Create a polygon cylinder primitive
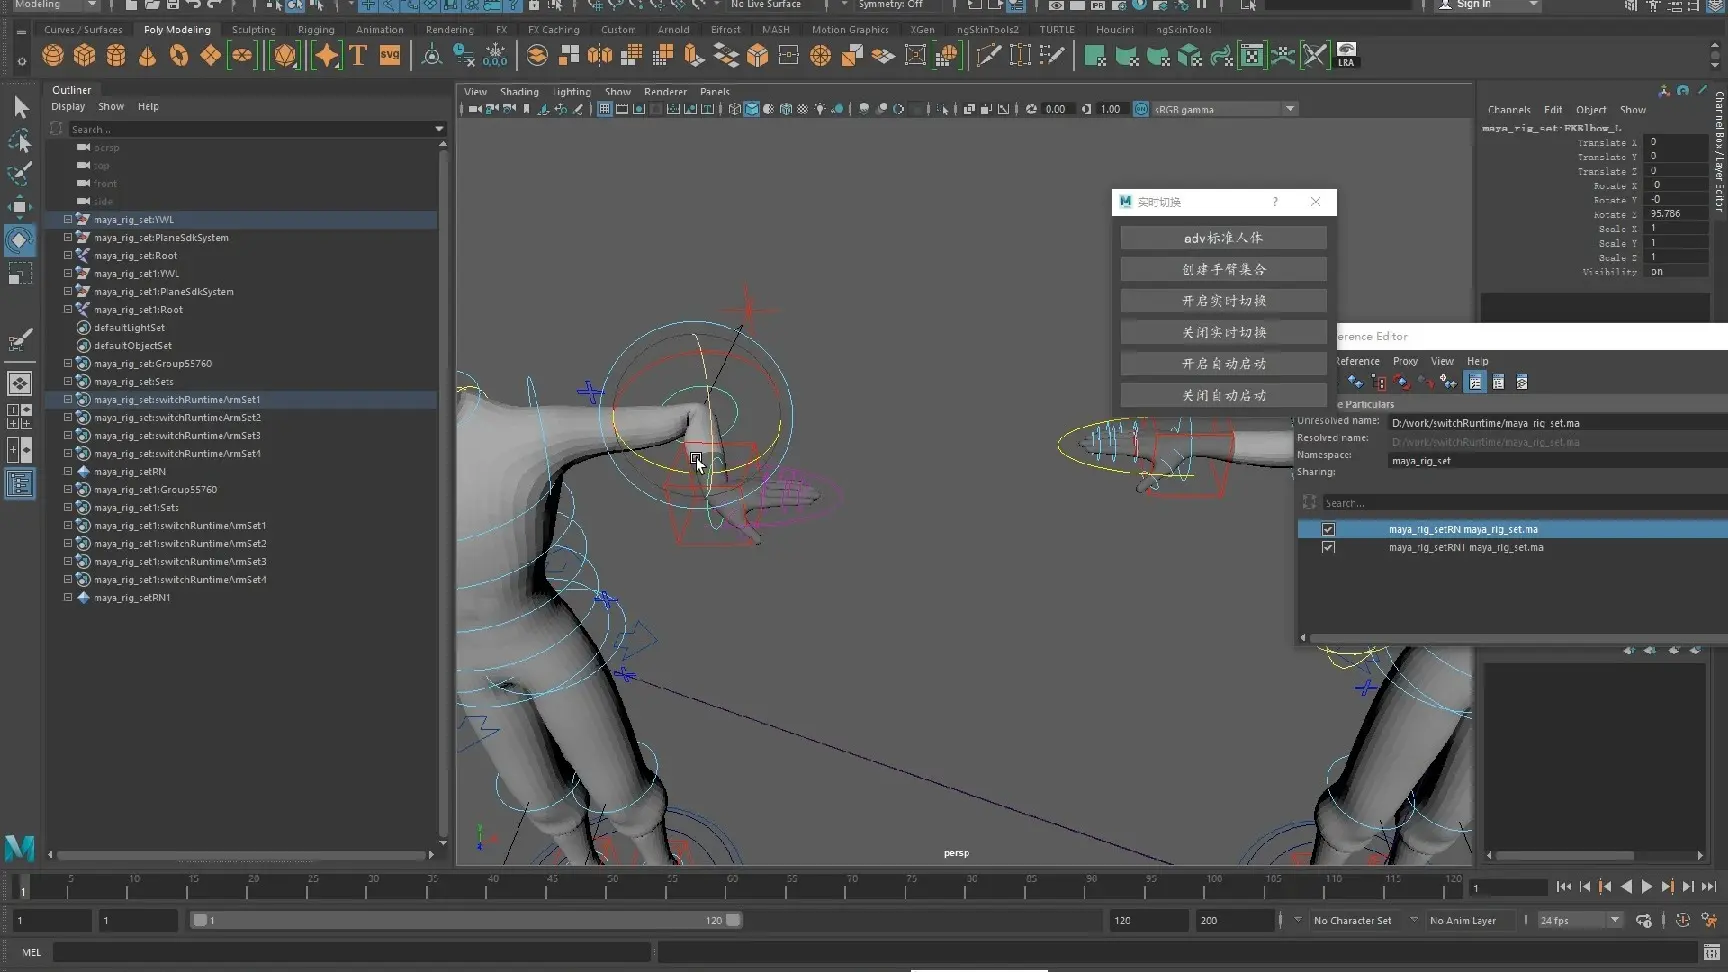The image size is (1728, 972). coord(116,55)
